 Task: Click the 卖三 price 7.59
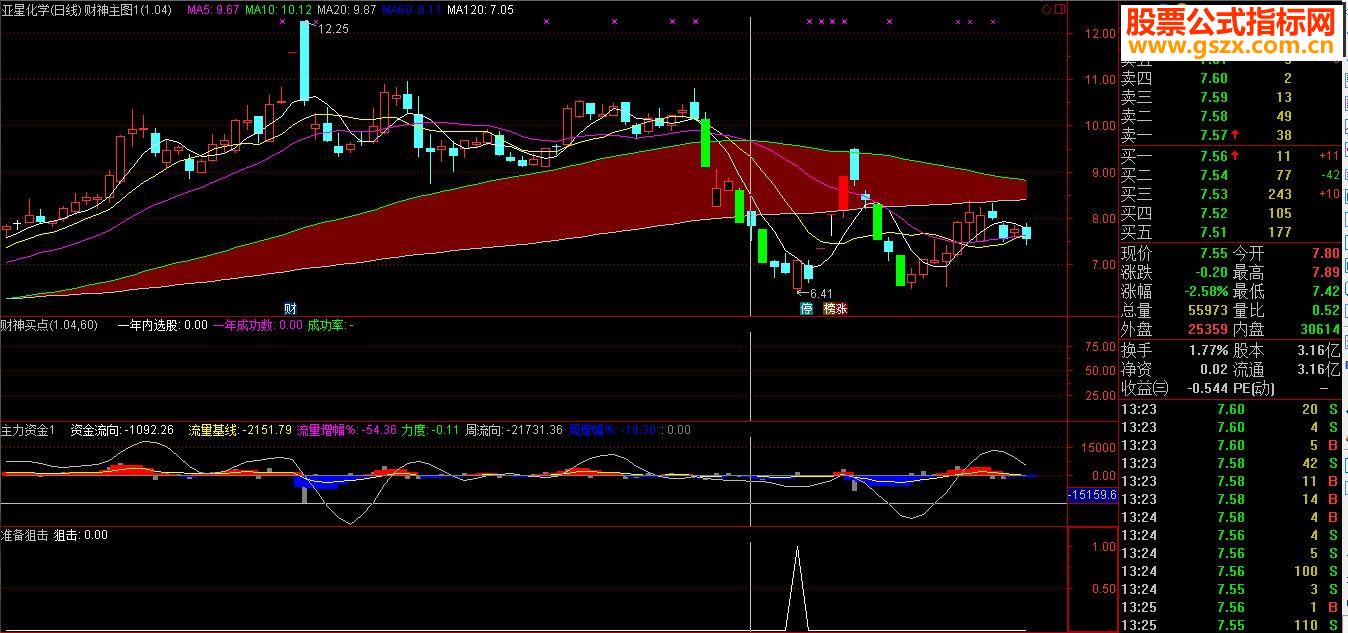[1213, 98]
